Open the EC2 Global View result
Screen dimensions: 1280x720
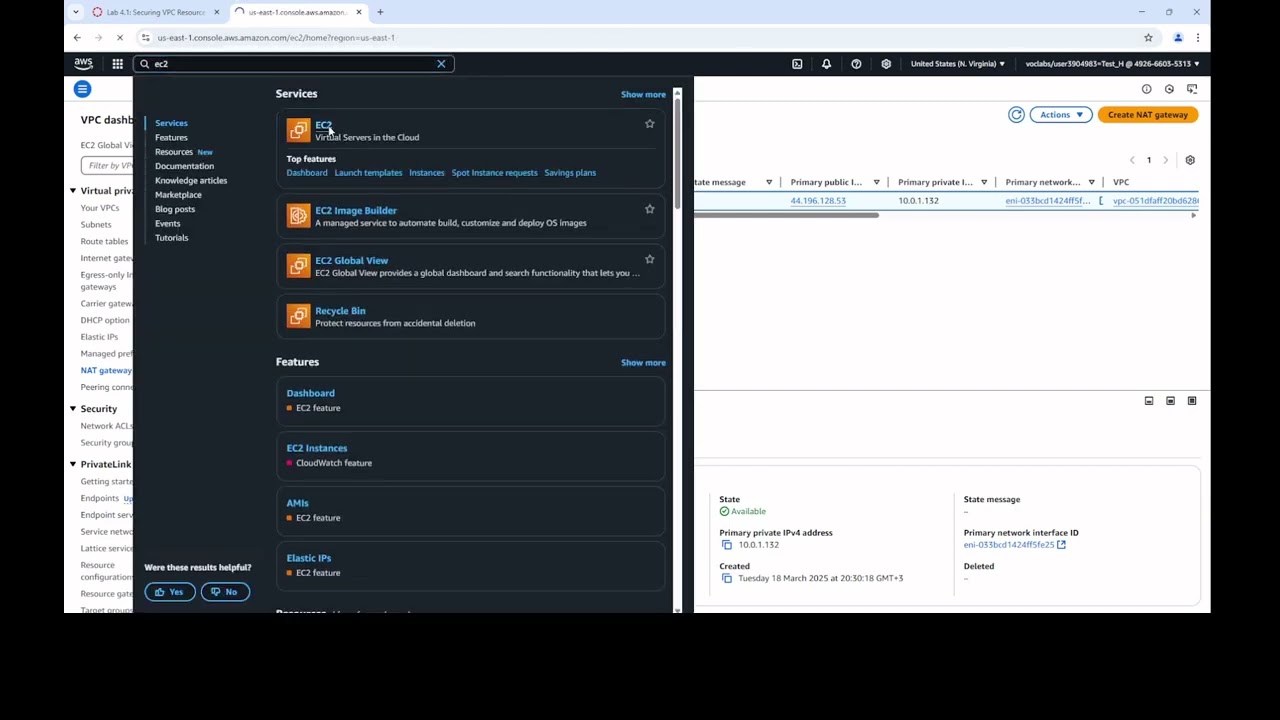click(351, 261)
